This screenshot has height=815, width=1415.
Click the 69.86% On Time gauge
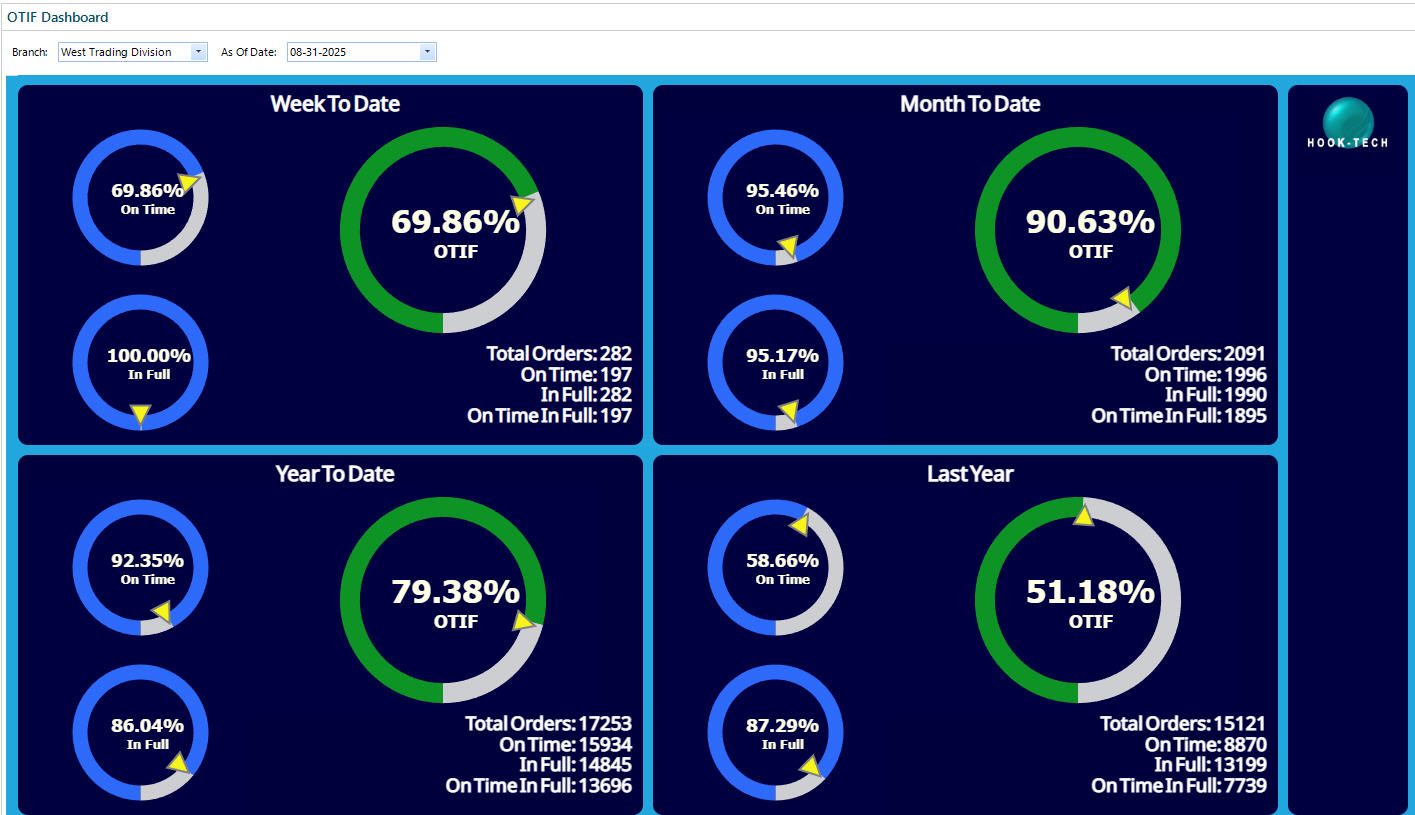pos(141,197)
